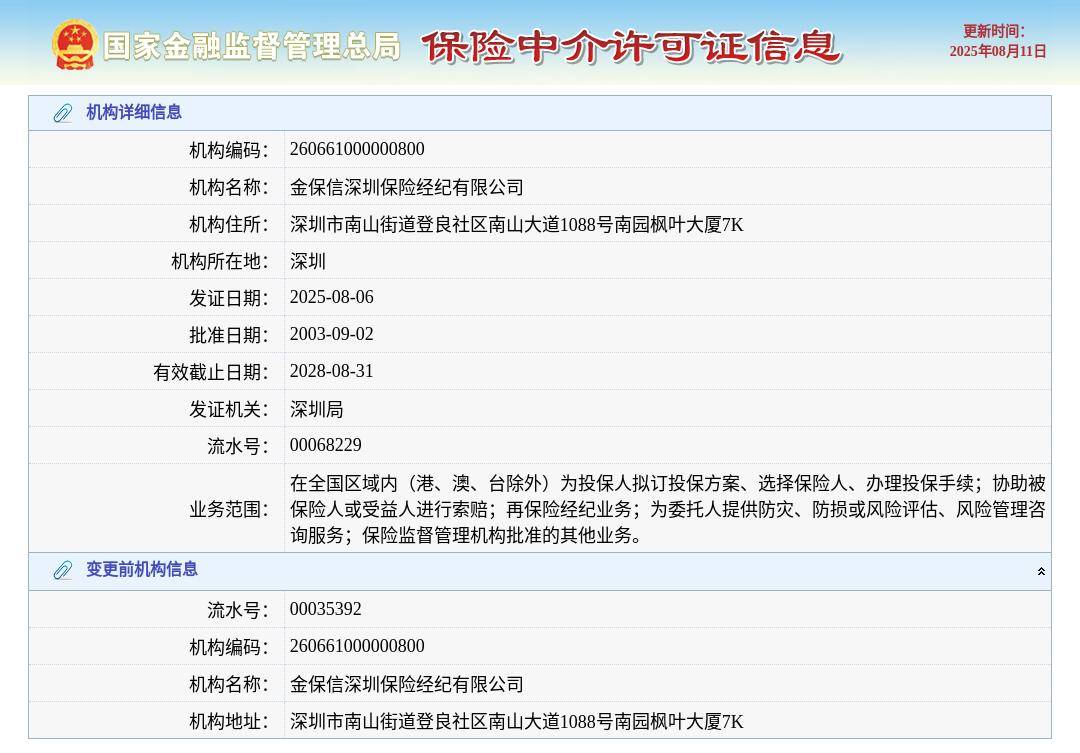1080x753 pixels.
Task: Click the 机构住所 label
Action: pos(229,225)
